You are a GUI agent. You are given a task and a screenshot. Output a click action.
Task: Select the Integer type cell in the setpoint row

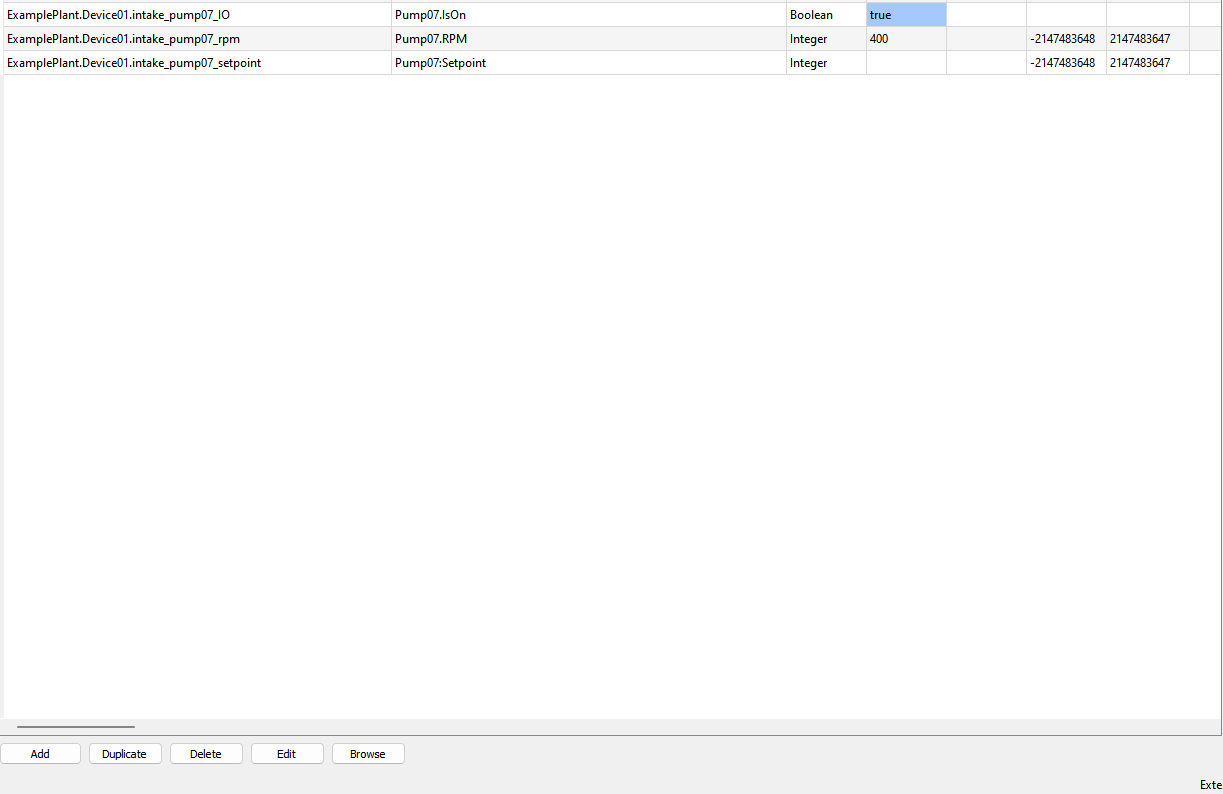826,63
